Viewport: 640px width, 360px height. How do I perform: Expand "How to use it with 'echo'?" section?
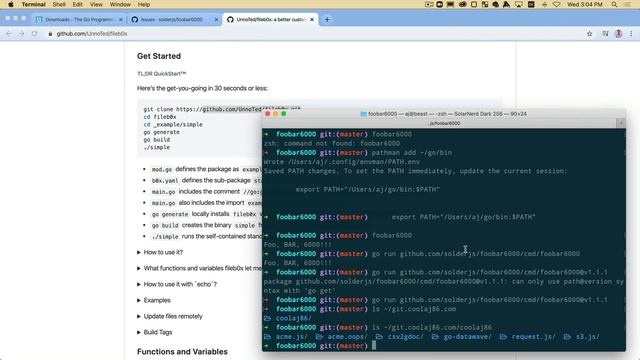point(177,284)
